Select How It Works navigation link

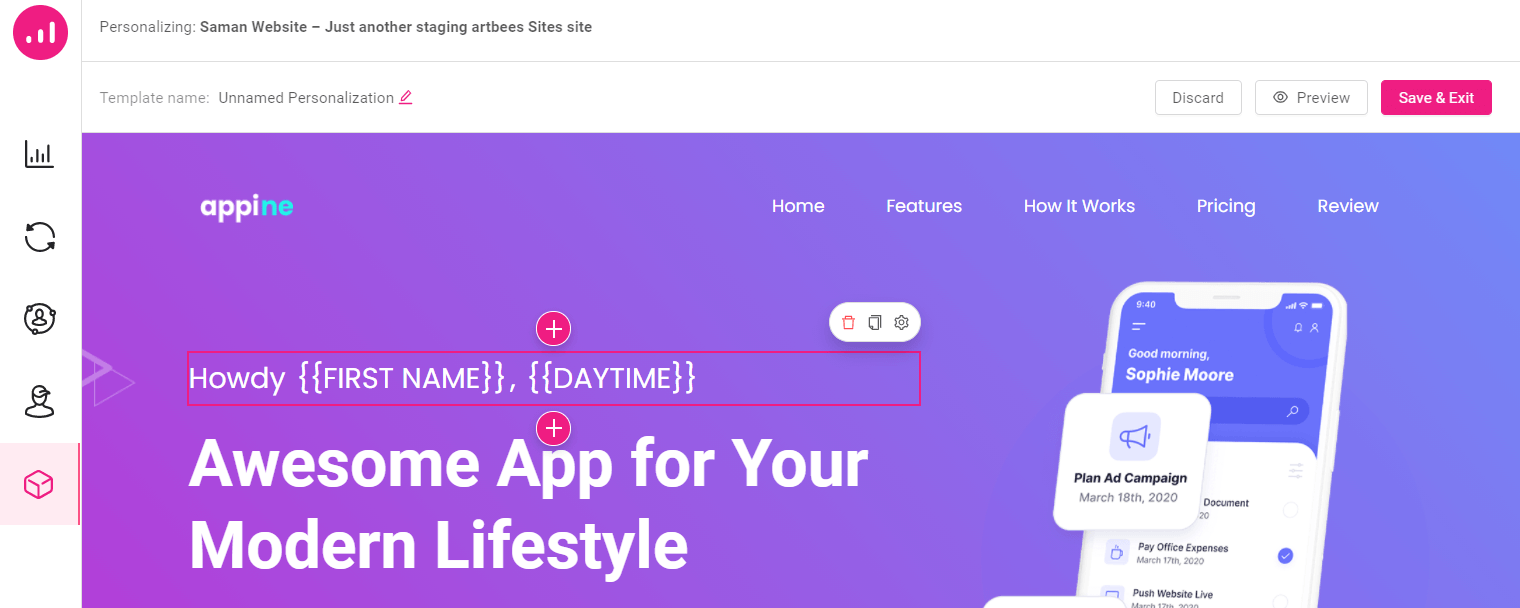(1079, 206)
